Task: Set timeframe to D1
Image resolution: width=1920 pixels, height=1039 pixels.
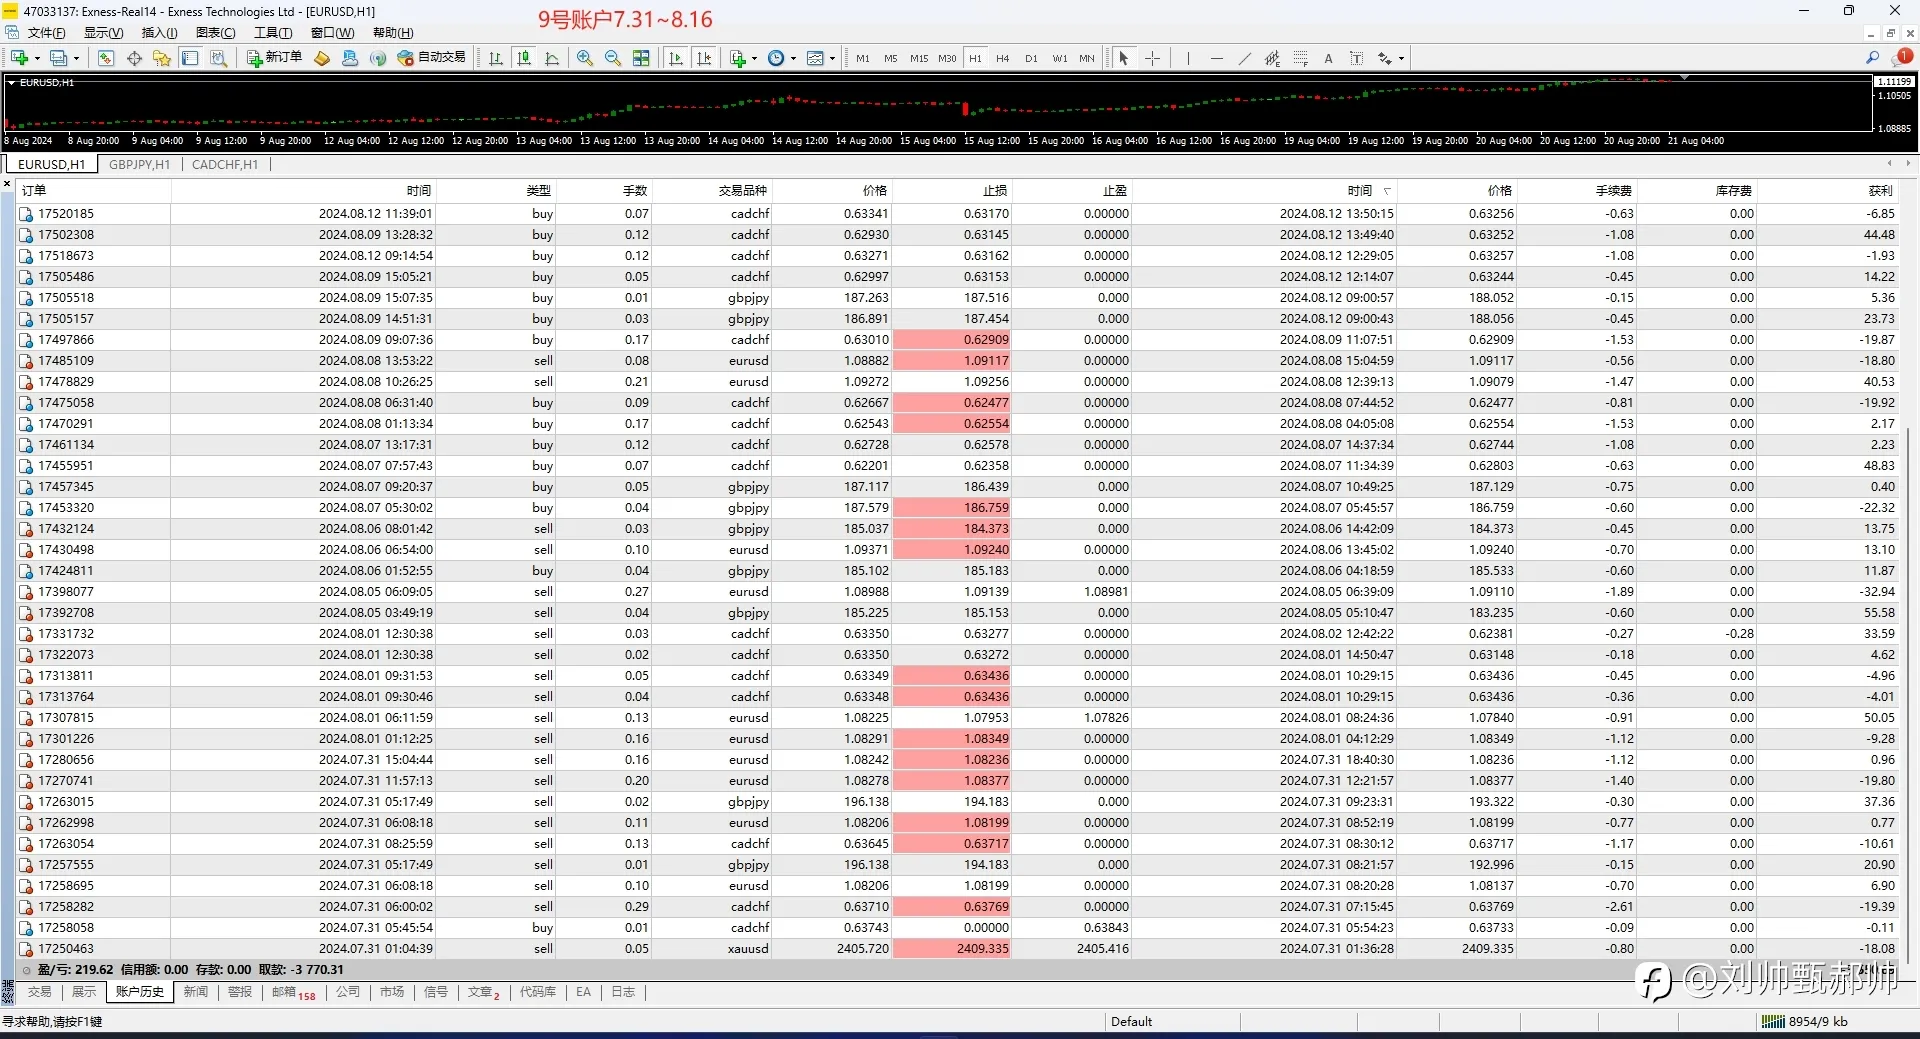Action: point(1031,58)
